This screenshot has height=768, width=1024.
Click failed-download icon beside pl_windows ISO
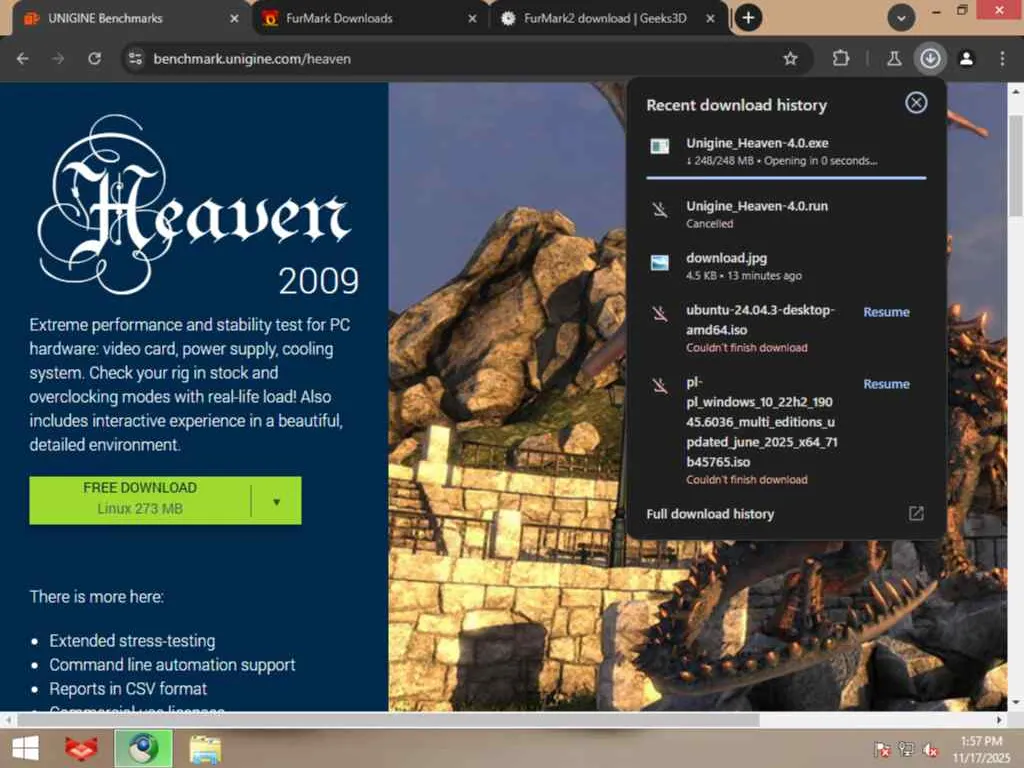click(660, 385)
